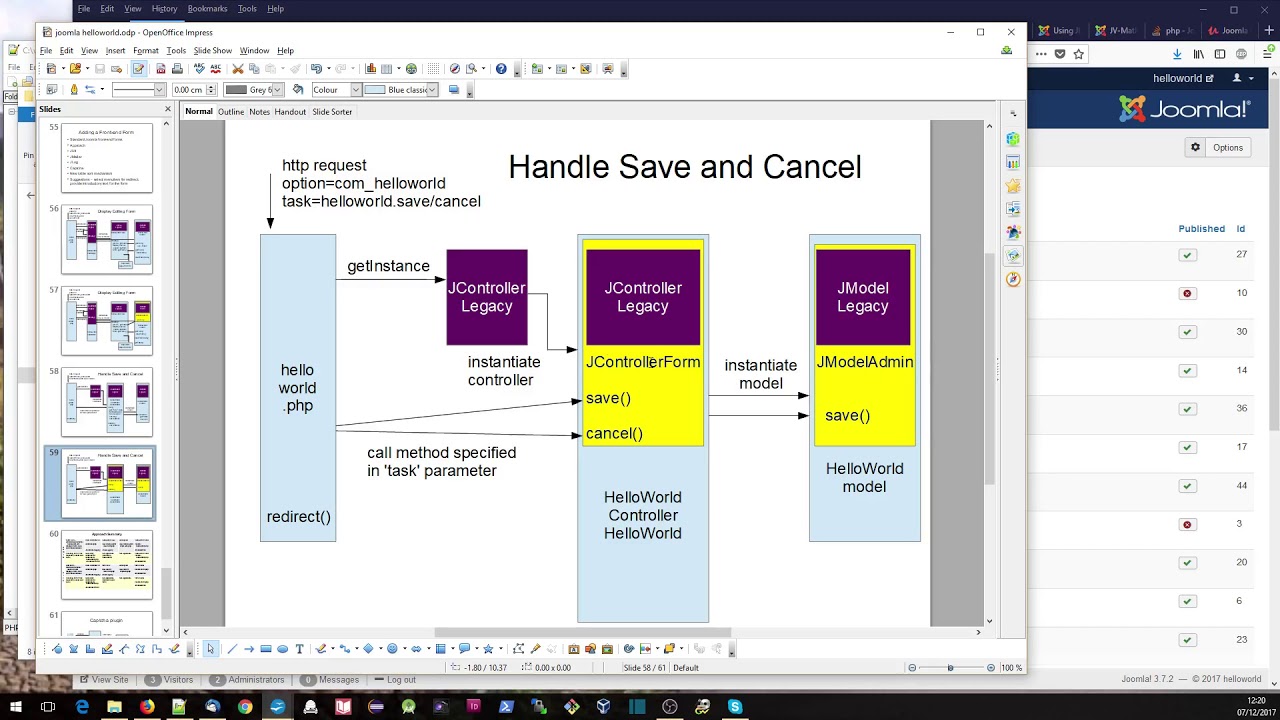Choose the Select arrow tool
This screenshot has height=720, width=1280.
coord(211,649)
